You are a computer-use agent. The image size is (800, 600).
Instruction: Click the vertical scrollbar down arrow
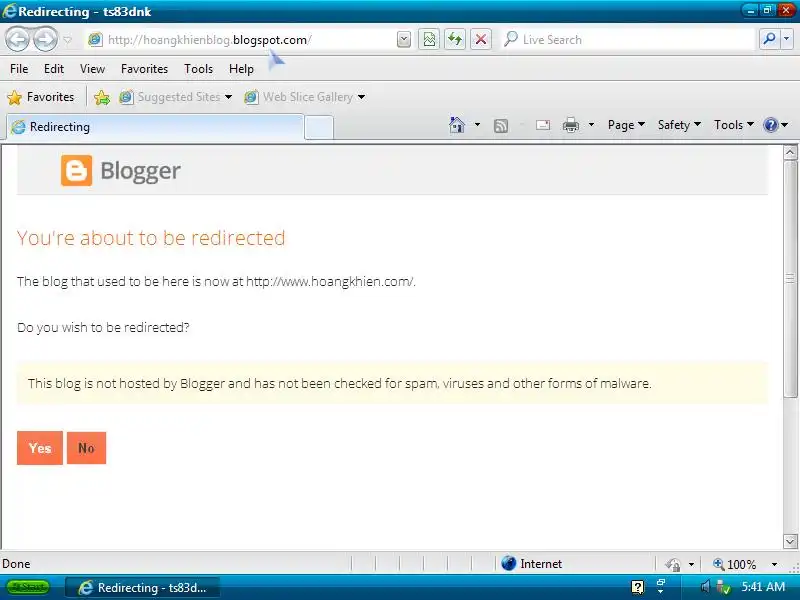[x=790, y=541]
